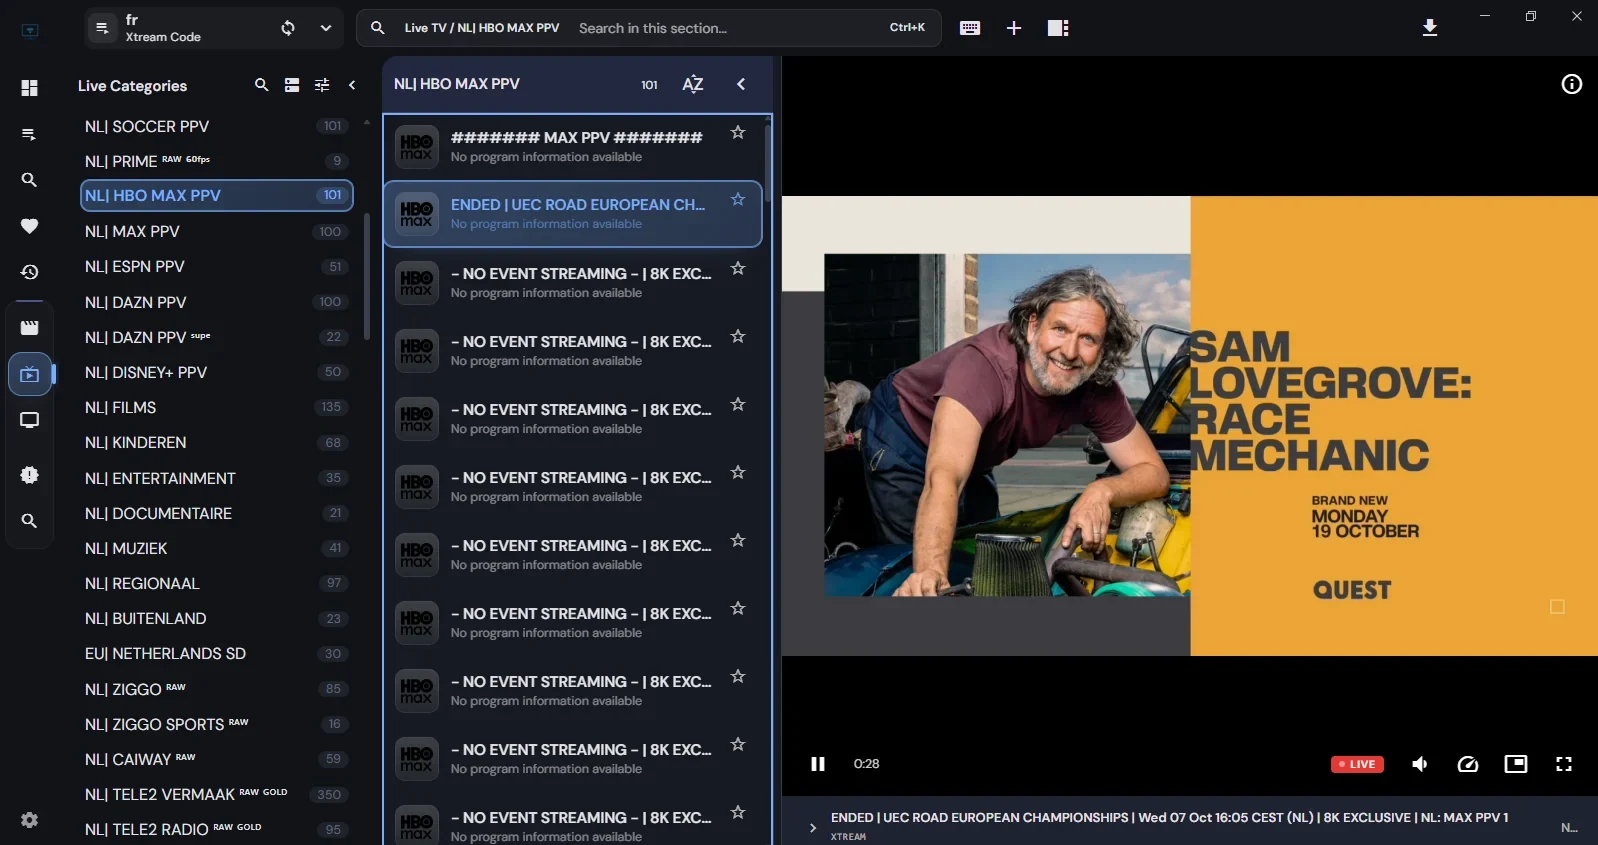Screen dimensions: 1598x845
Task: Click the plus add button in top bar
Action: coord(1014,28)
